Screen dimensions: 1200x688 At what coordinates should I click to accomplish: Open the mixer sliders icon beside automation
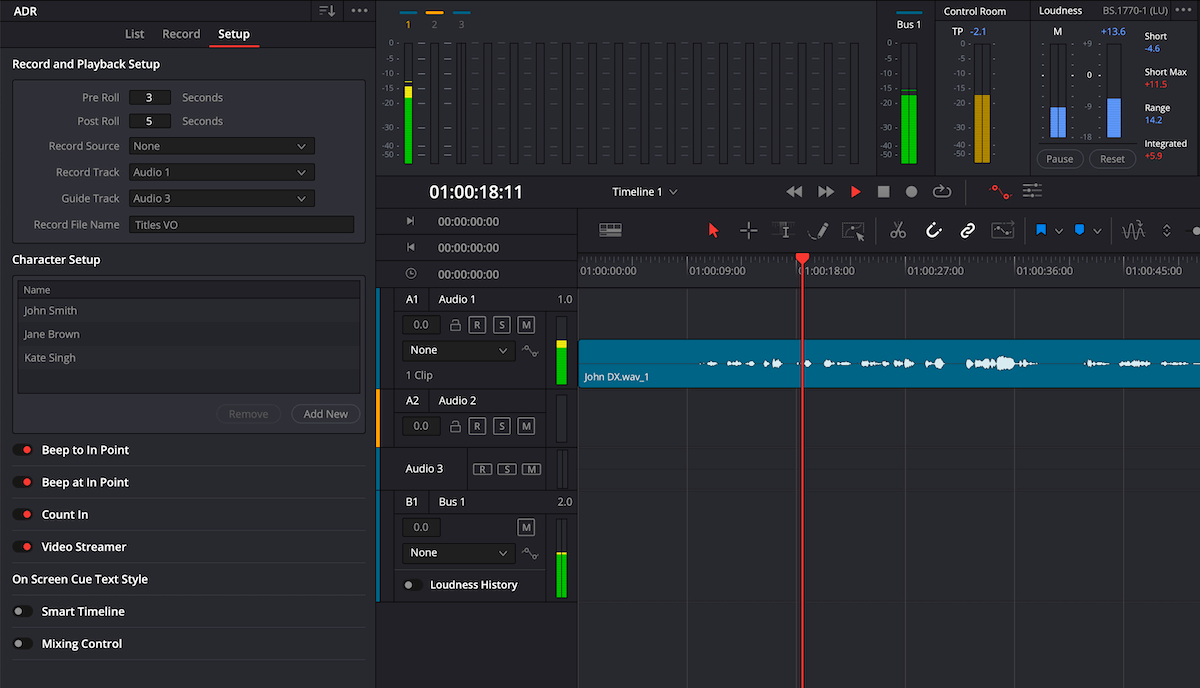tap(1032, 190)
